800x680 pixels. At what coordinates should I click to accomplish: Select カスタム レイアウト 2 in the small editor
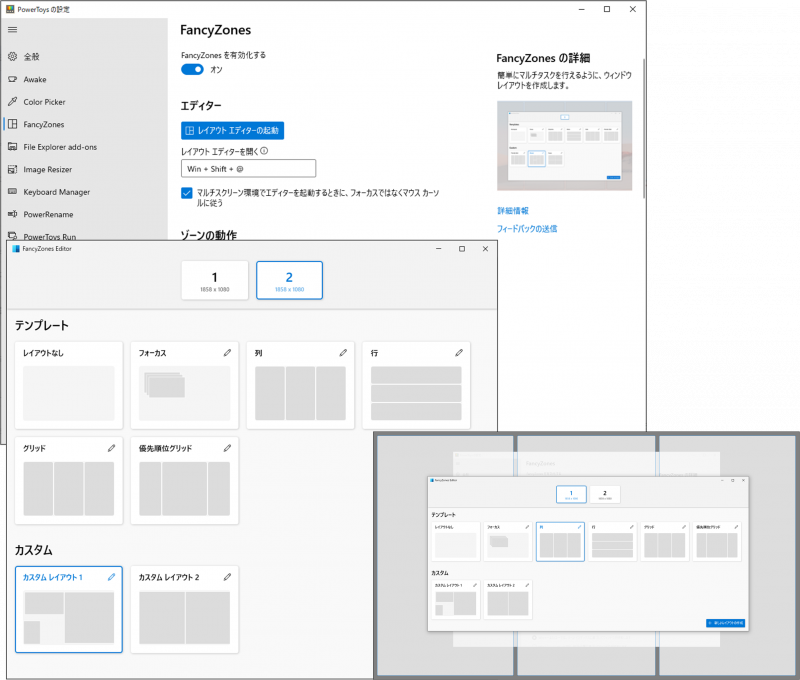[x=508, y=599]
